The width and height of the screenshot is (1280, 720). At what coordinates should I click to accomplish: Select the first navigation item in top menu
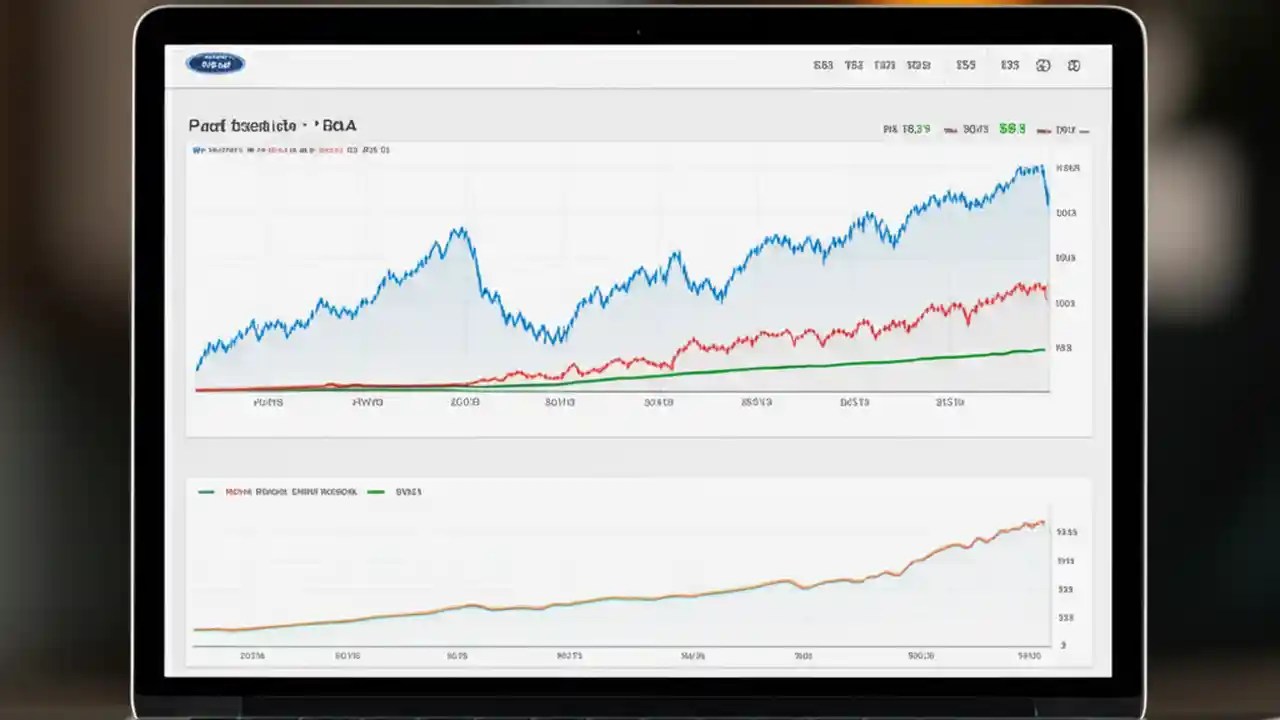(x=823, y=65)
